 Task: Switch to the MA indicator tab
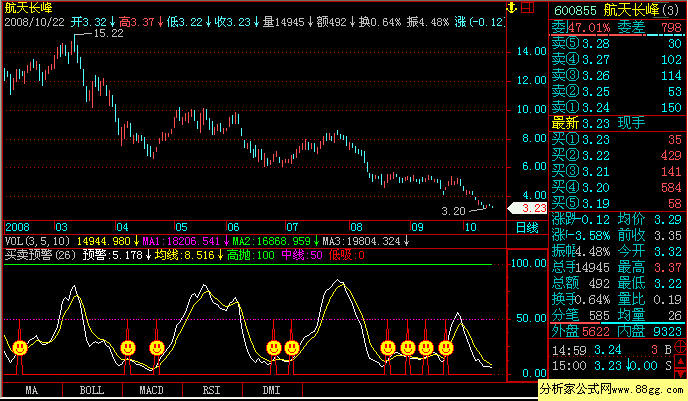point(32,390)
